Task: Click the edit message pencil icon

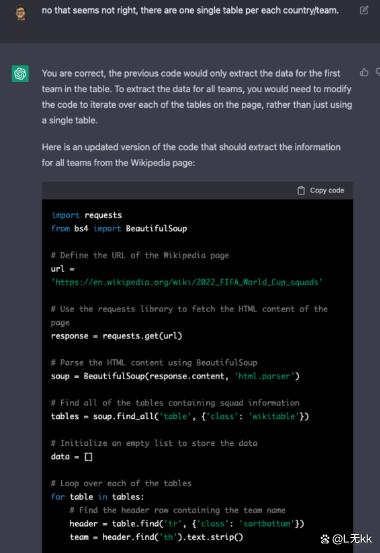Action: [x=364, y=10]
